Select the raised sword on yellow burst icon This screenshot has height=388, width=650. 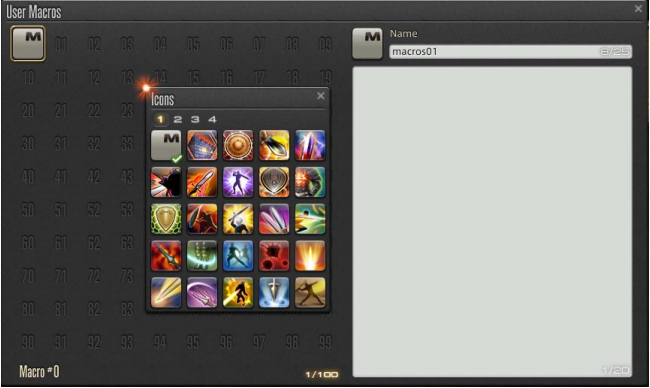[x=238, y=219]
